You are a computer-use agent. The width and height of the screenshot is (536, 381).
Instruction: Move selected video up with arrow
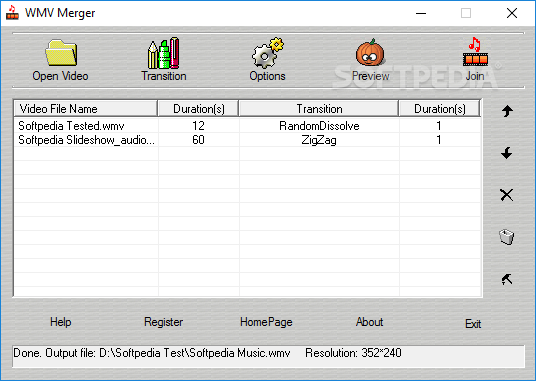tap(507, 111)
